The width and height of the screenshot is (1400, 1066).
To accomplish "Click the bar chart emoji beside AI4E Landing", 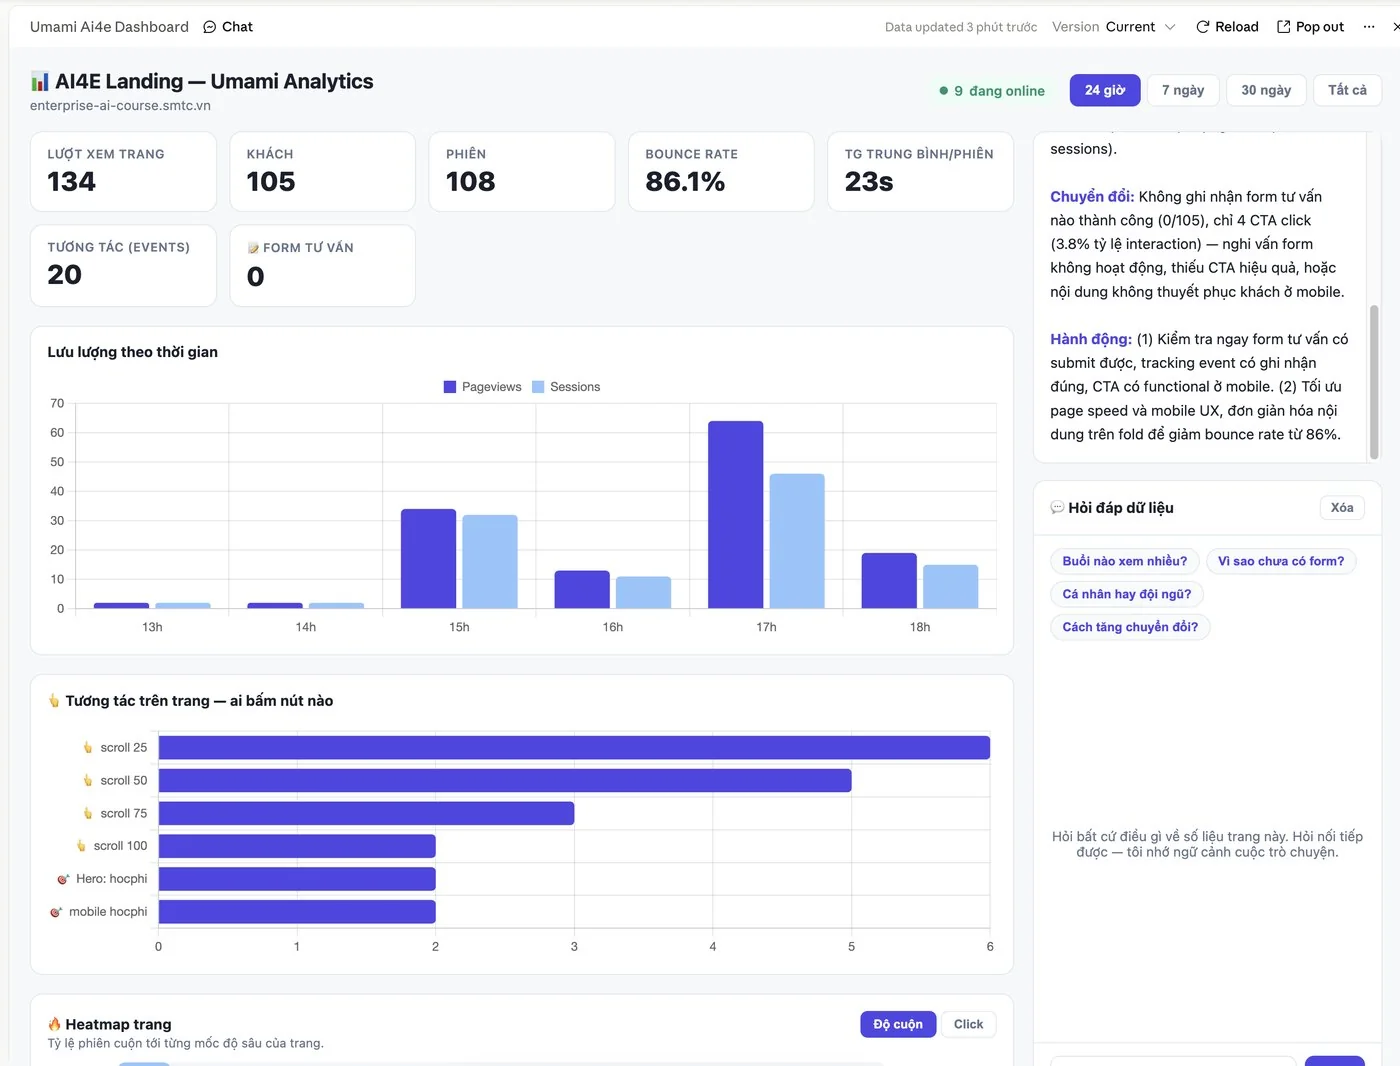I will pyautogui.click(x=39, y=82).
